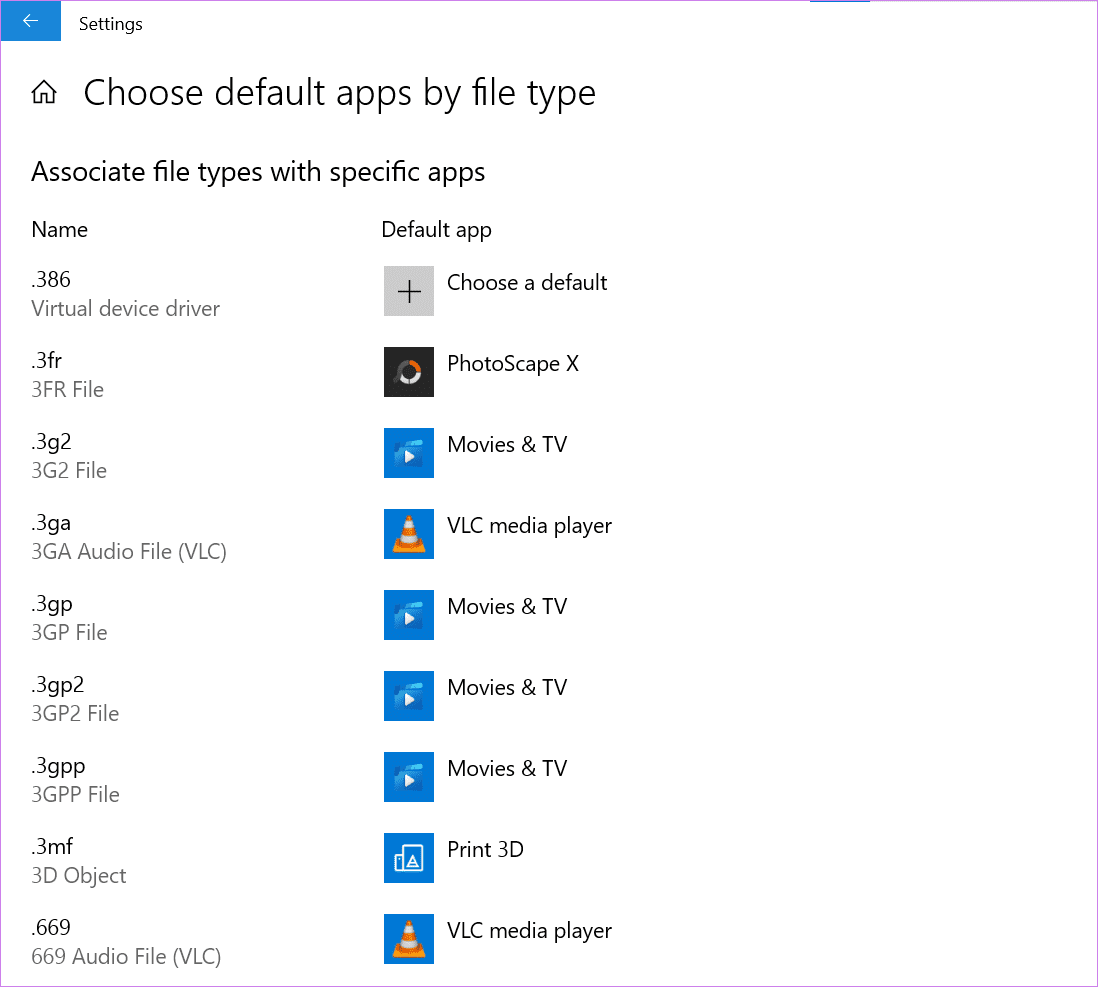Click Print 3D icon for .3mf
Screen dimensions: 1098x987
(409, 858)
